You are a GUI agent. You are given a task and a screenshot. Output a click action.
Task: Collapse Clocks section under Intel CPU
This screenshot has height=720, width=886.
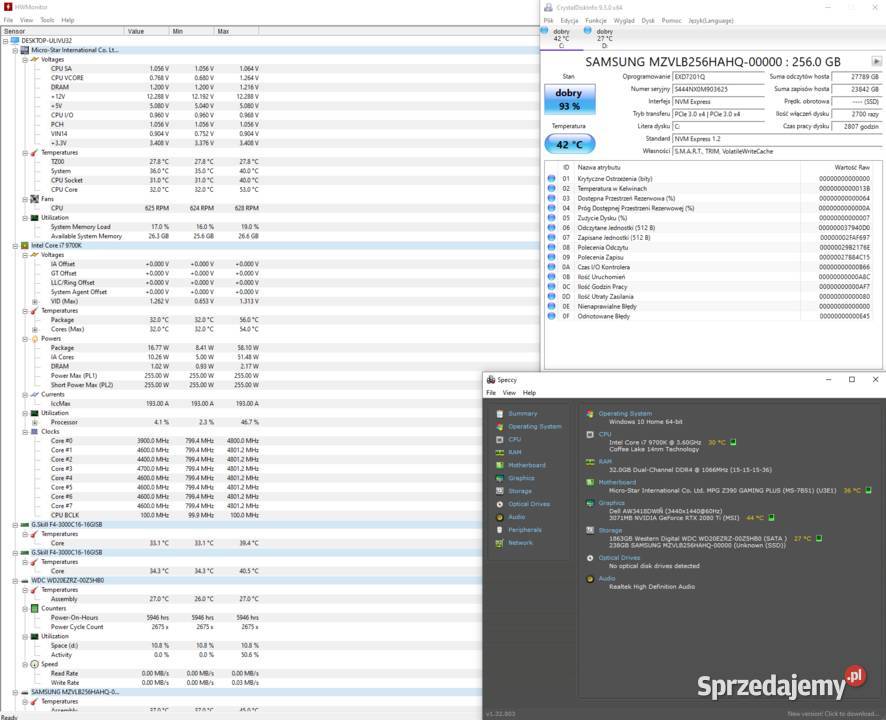pyautogui.click(x=25, y=432)
